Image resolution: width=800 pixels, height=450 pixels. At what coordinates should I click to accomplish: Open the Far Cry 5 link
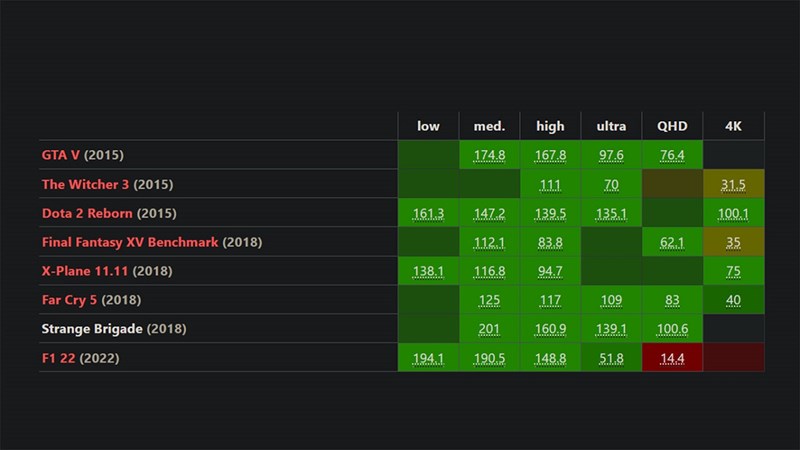point(69,300)
